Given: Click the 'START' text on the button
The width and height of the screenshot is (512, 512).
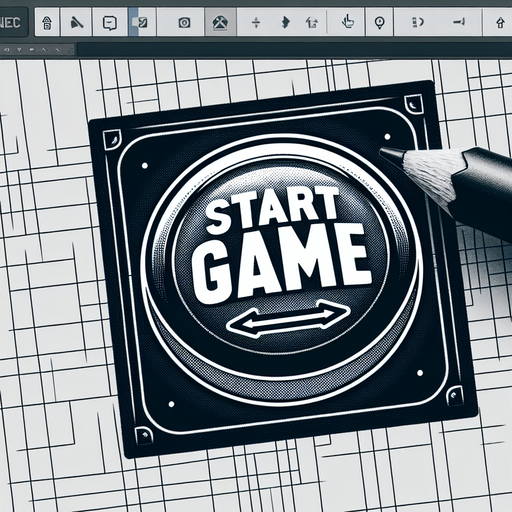Looking at the screenshot, I should [272, 209].
